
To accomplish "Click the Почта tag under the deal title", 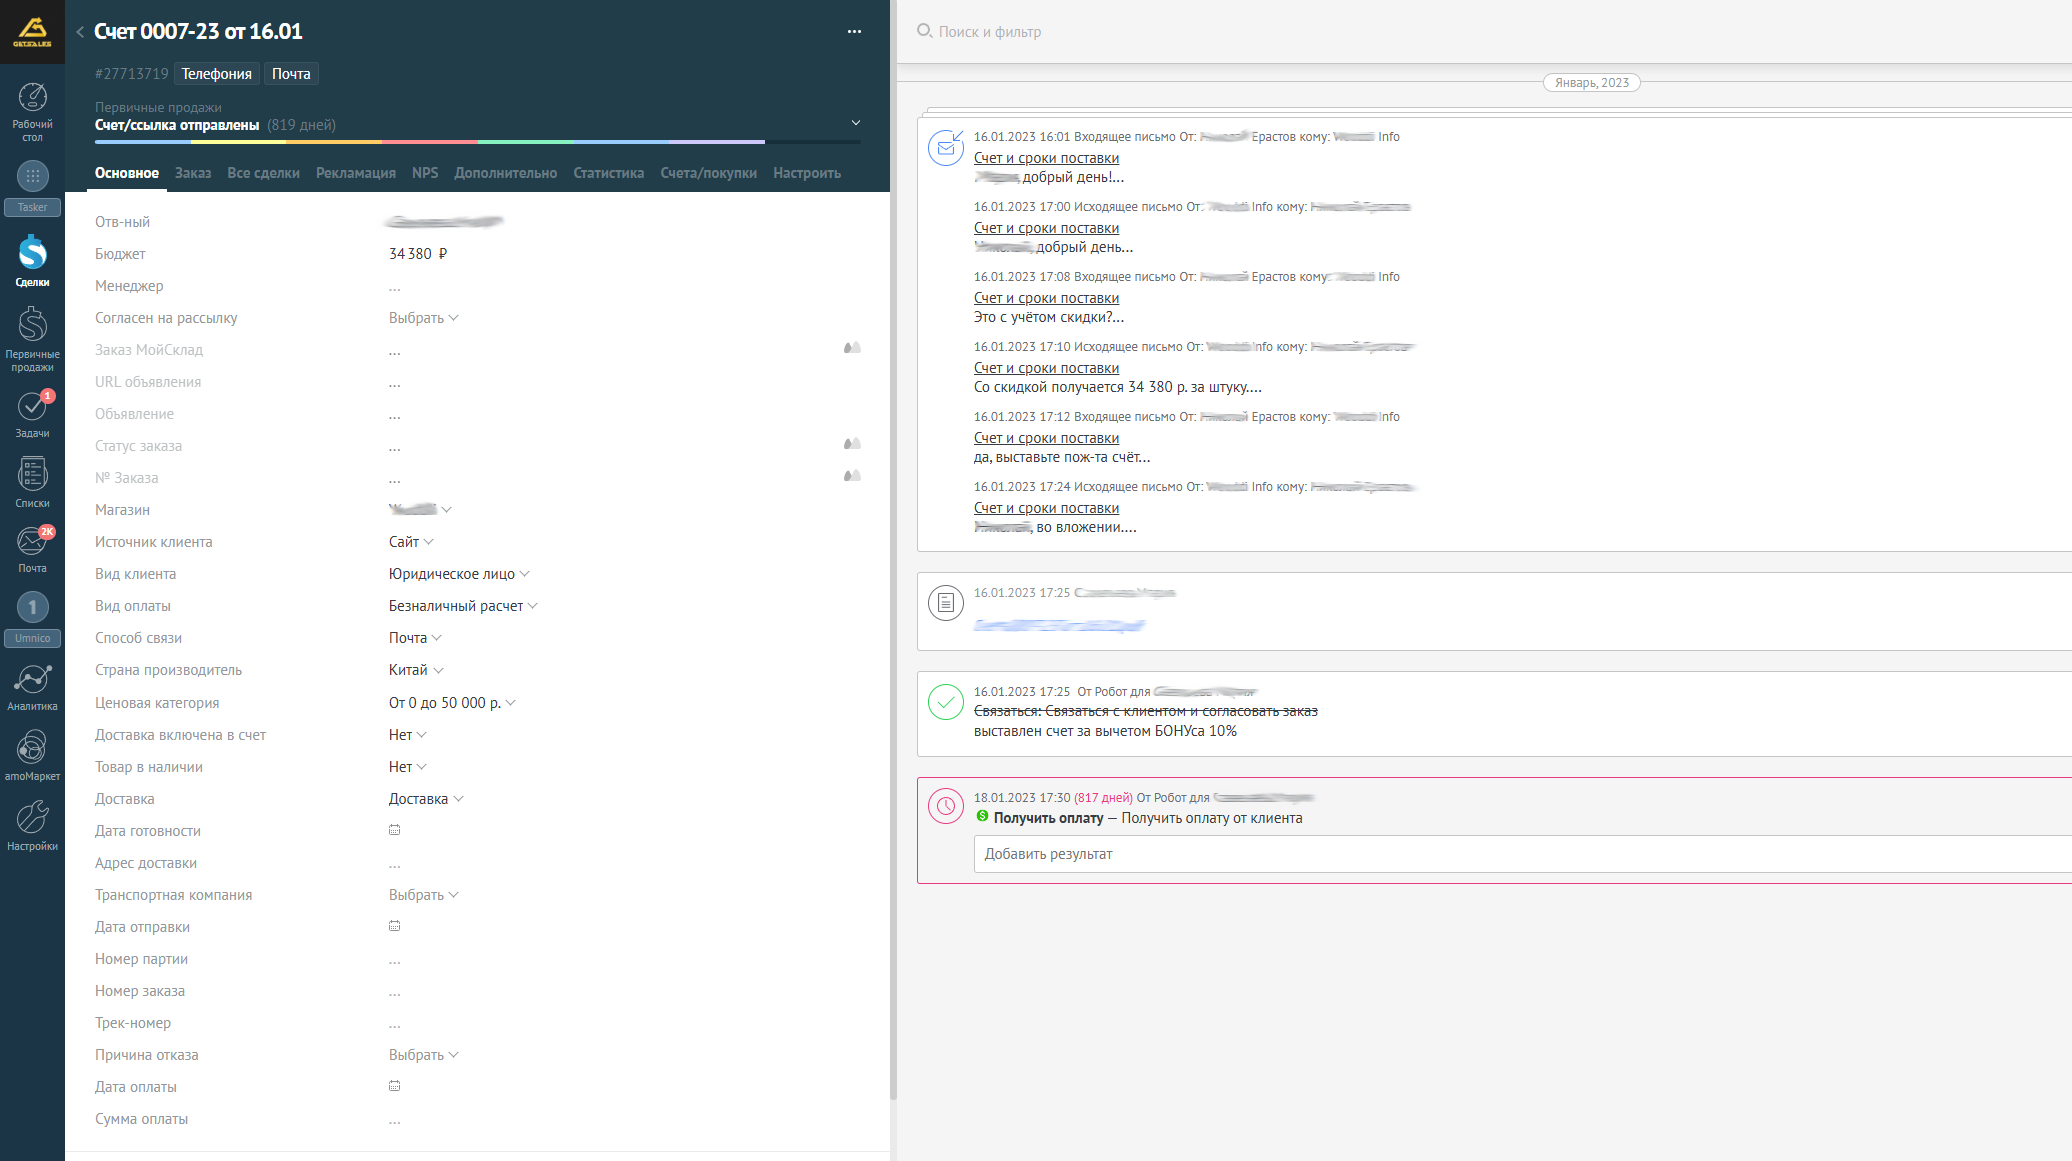I will coord(291,74).
